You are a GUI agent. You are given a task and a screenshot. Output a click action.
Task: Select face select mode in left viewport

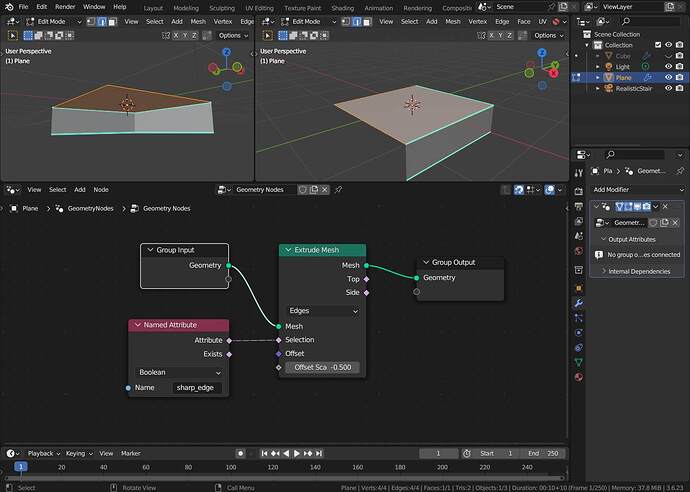click(x=113, y=22)
